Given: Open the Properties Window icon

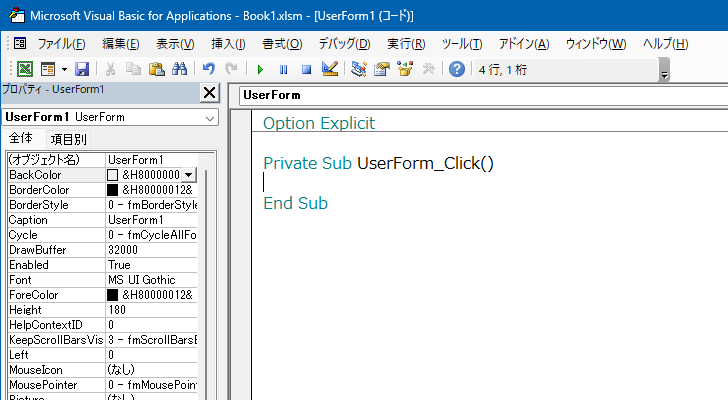Looking at the screenshot, I should click(382, 70).
